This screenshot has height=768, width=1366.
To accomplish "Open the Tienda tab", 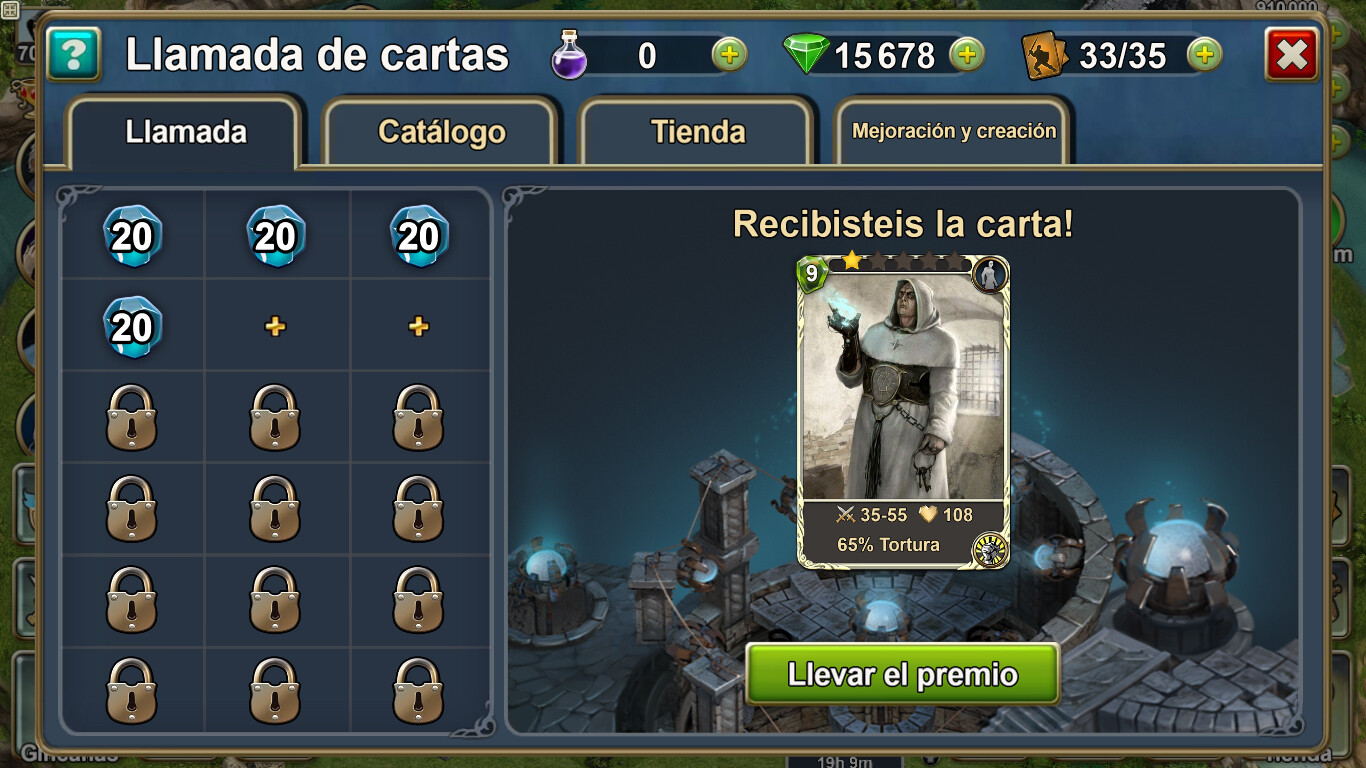I will pos(698,131).
